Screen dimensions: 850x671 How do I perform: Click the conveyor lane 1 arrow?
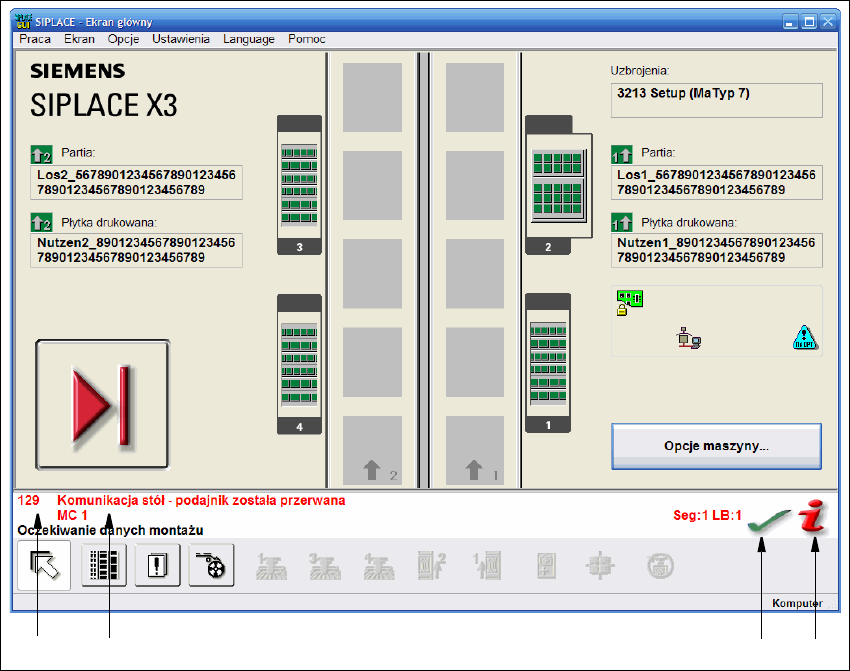[474, 470]
